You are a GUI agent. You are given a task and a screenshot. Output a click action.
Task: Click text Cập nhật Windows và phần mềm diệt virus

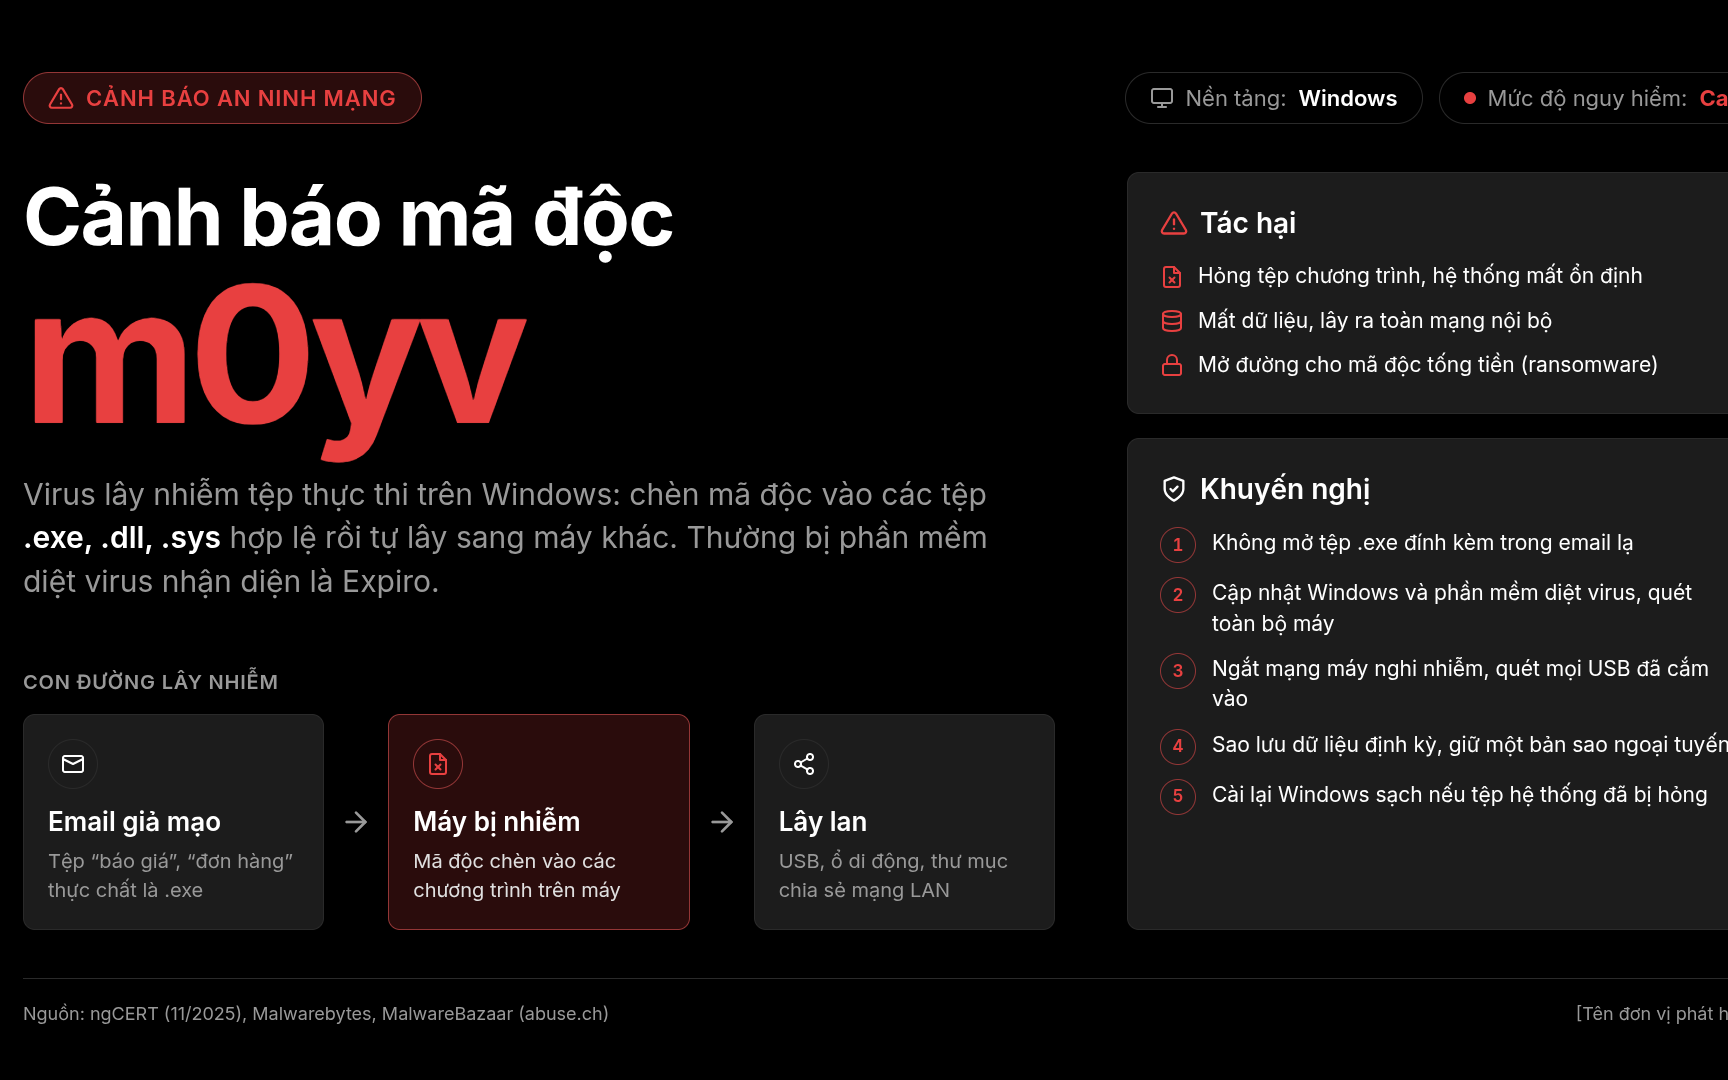tap(1452, 608)
